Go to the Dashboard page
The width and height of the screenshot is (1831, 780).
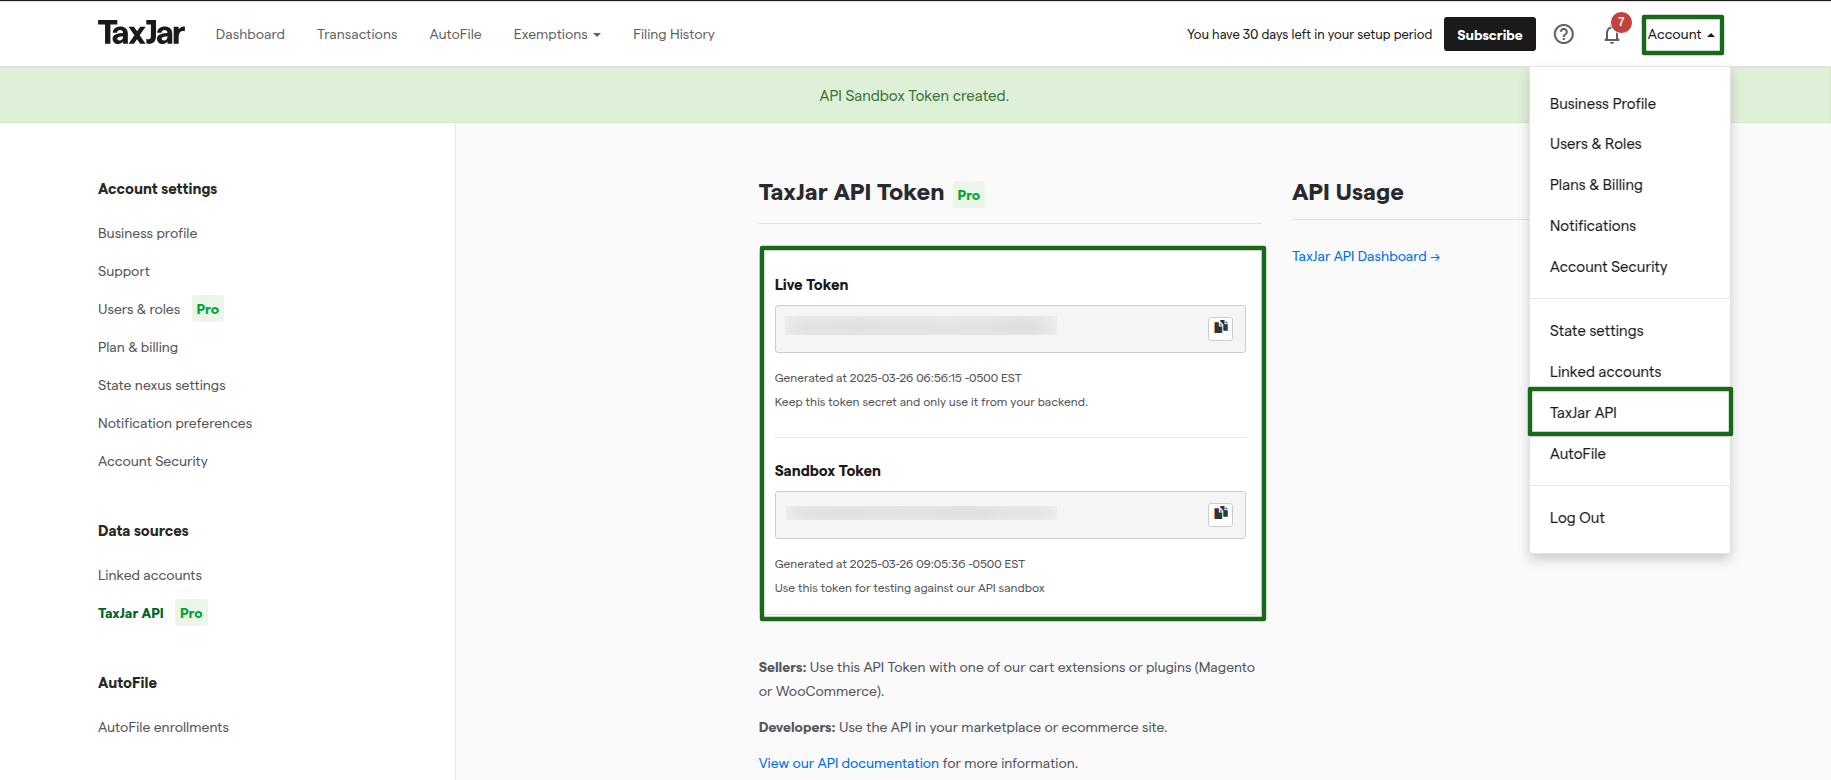point(250,34)
